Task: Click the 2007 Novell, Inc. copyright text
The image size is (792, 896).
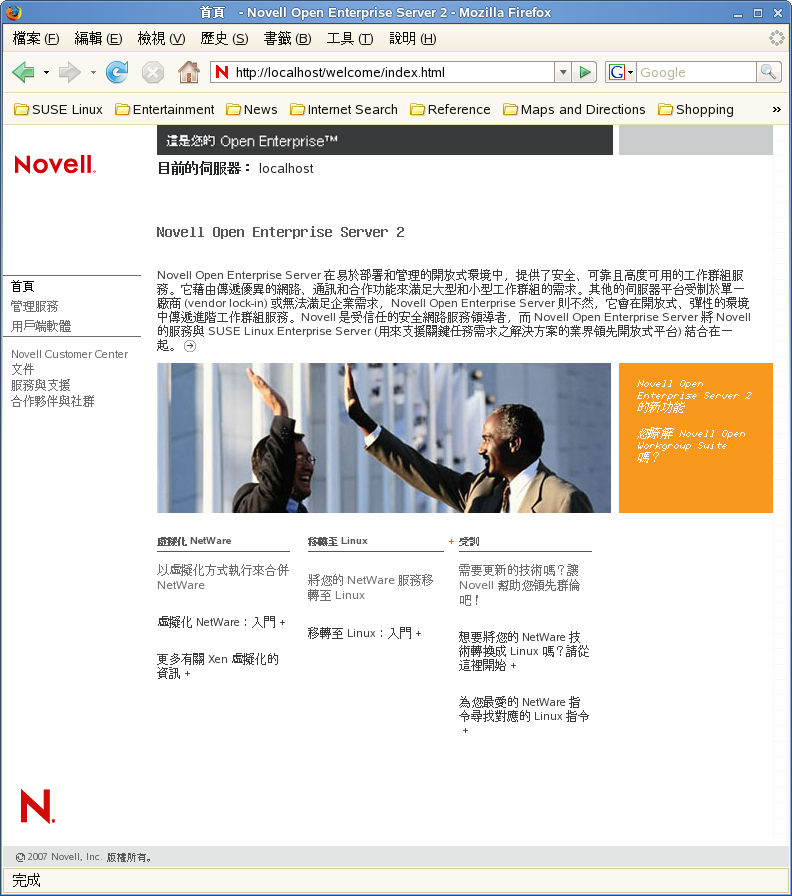Action: 84,857
